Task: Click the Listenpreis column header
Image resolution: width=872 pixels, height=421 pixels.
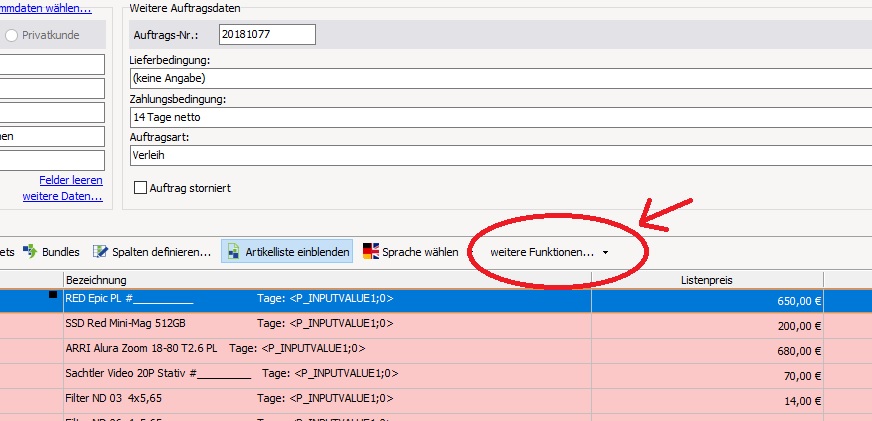Action: pyautogui.click(x=707, y=280)
